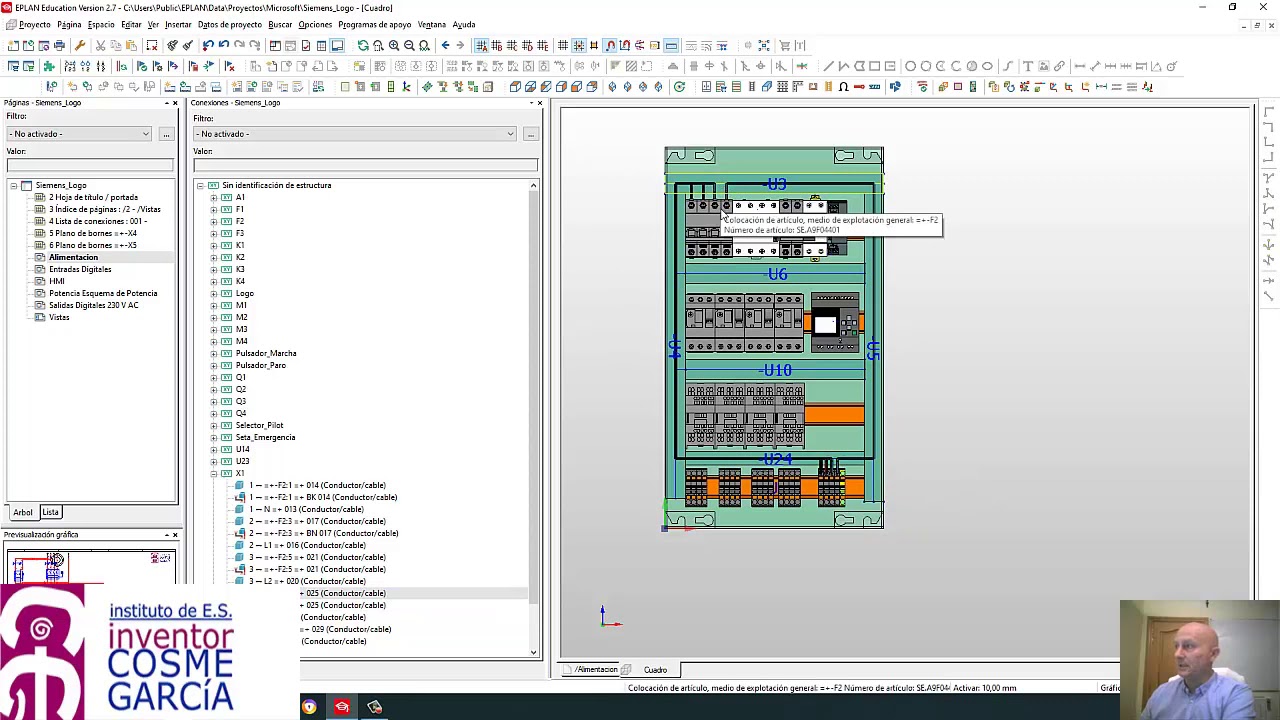This screenshot has height=720, width=1280.
Task: Click the spline curve tool icon
Action: (1007, 66)
